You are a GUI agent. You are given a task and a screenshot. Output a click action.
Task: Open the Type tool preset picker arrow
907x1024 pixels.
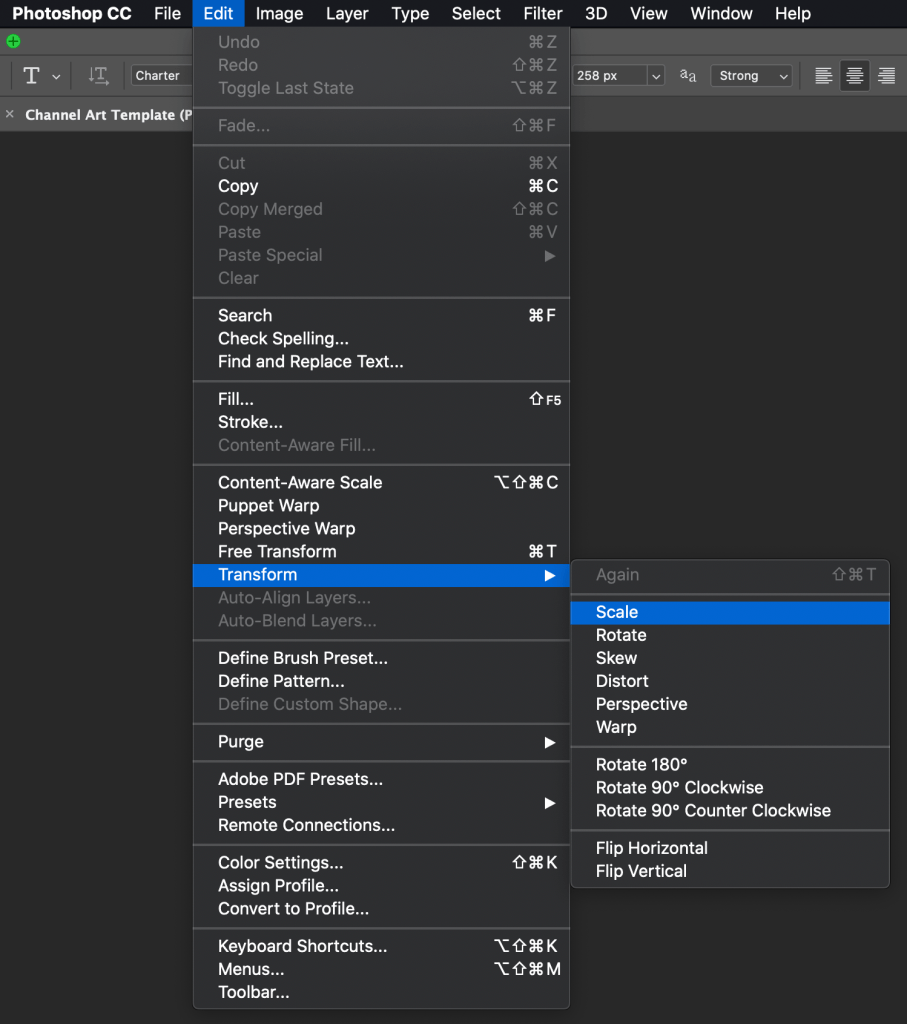coord(56,77)
